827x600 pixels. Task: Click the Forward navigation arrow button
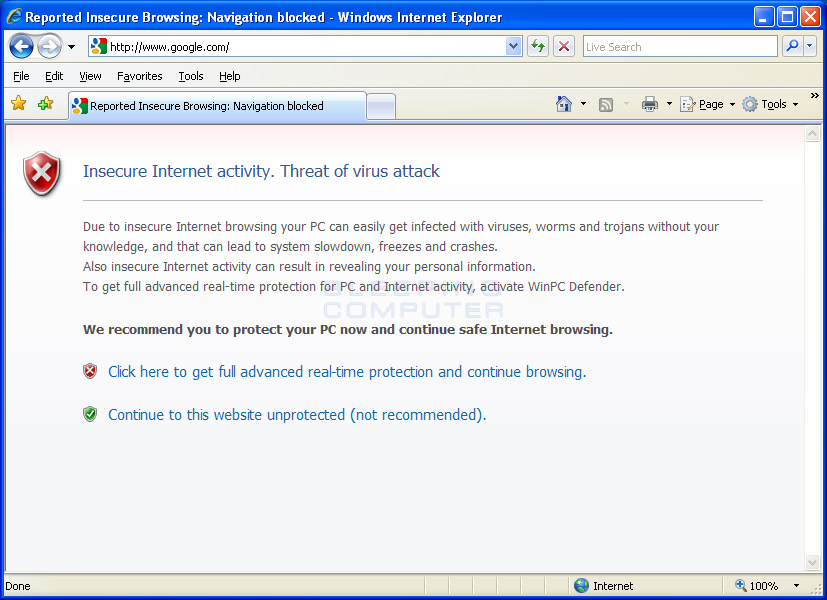pos(49,46)
